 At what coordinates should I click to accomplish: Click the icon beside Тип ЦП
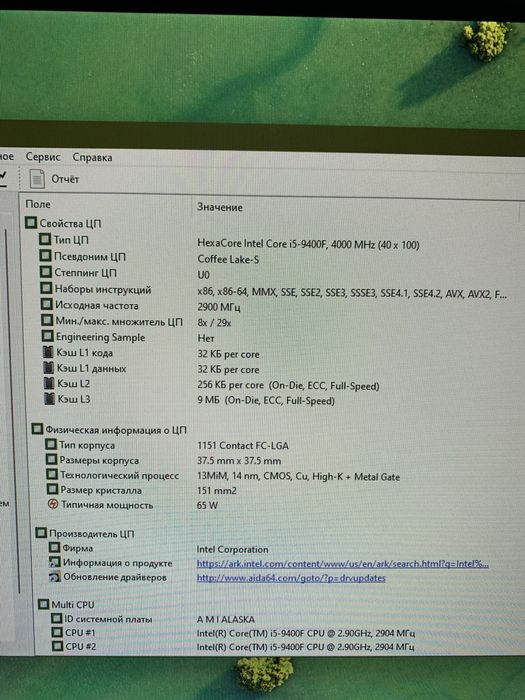pyautogui.click(x=45, y=239)
